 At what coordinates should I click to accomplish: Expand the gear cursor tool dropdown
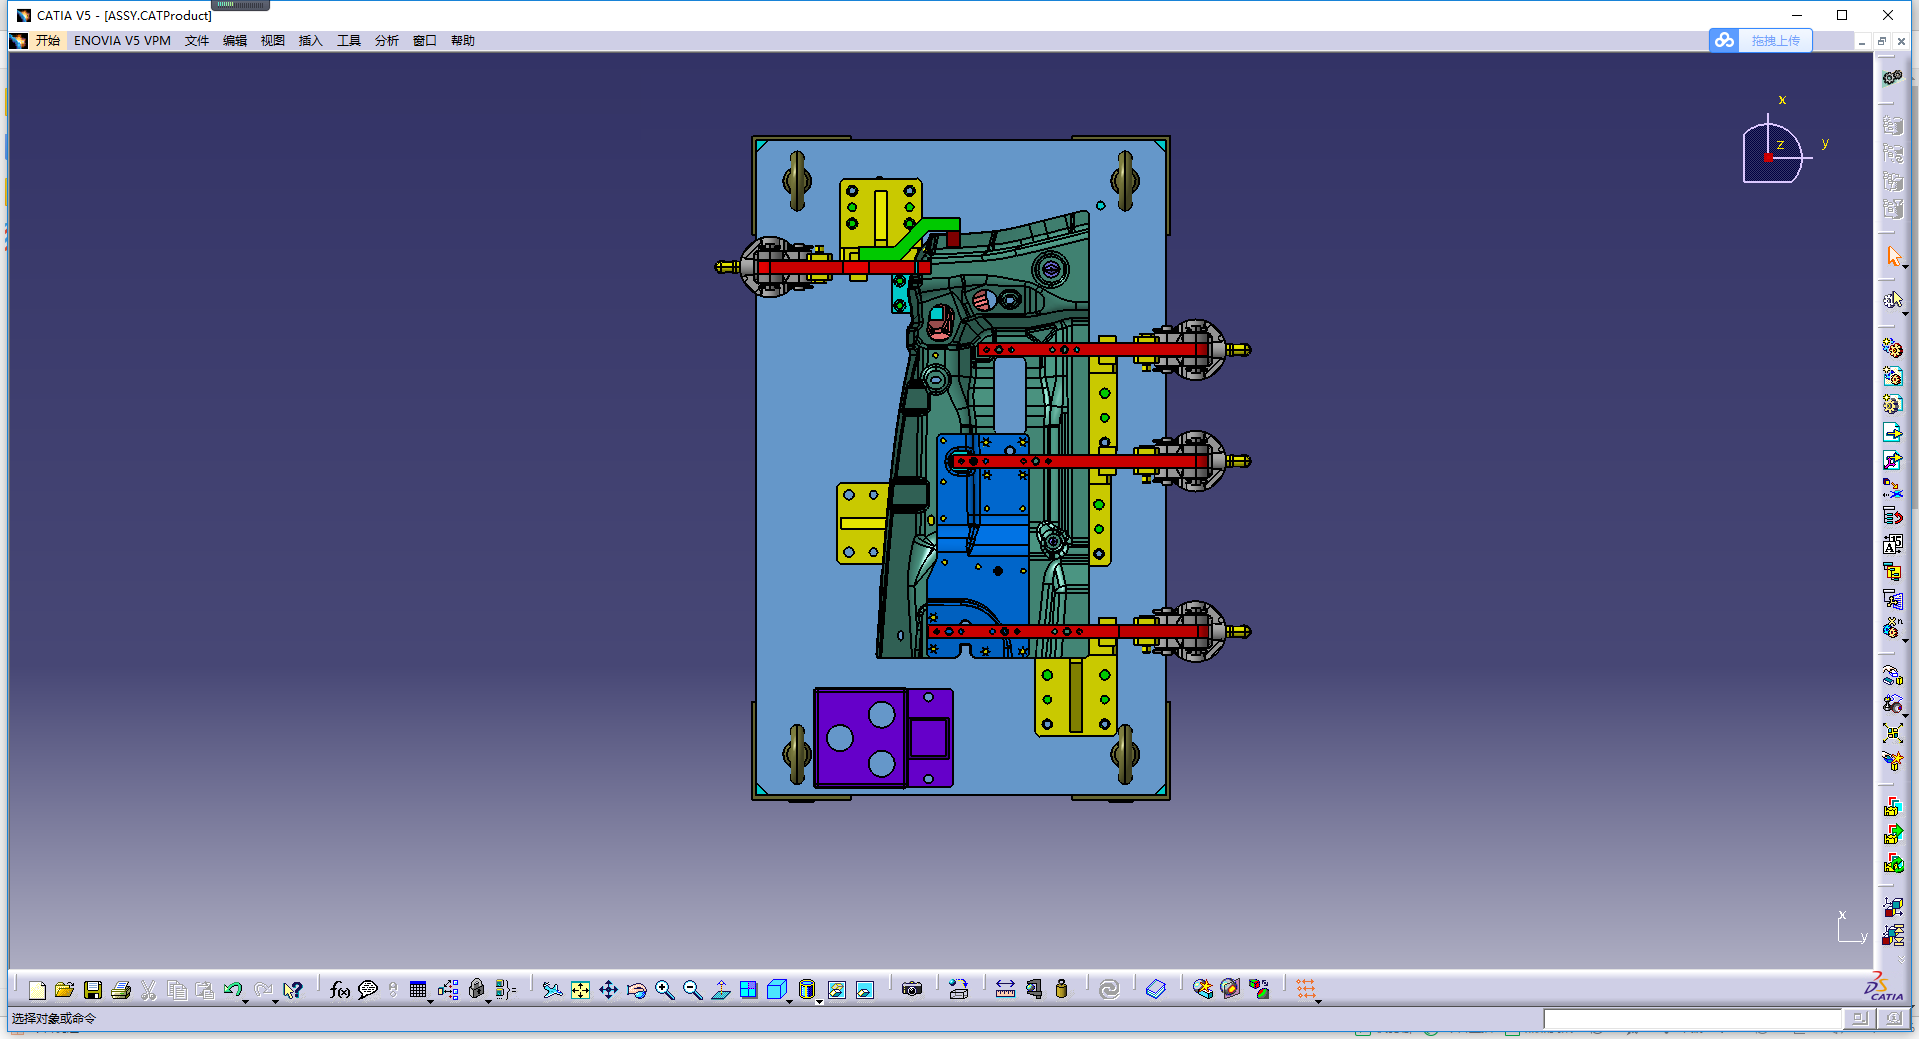(1905, 314)
